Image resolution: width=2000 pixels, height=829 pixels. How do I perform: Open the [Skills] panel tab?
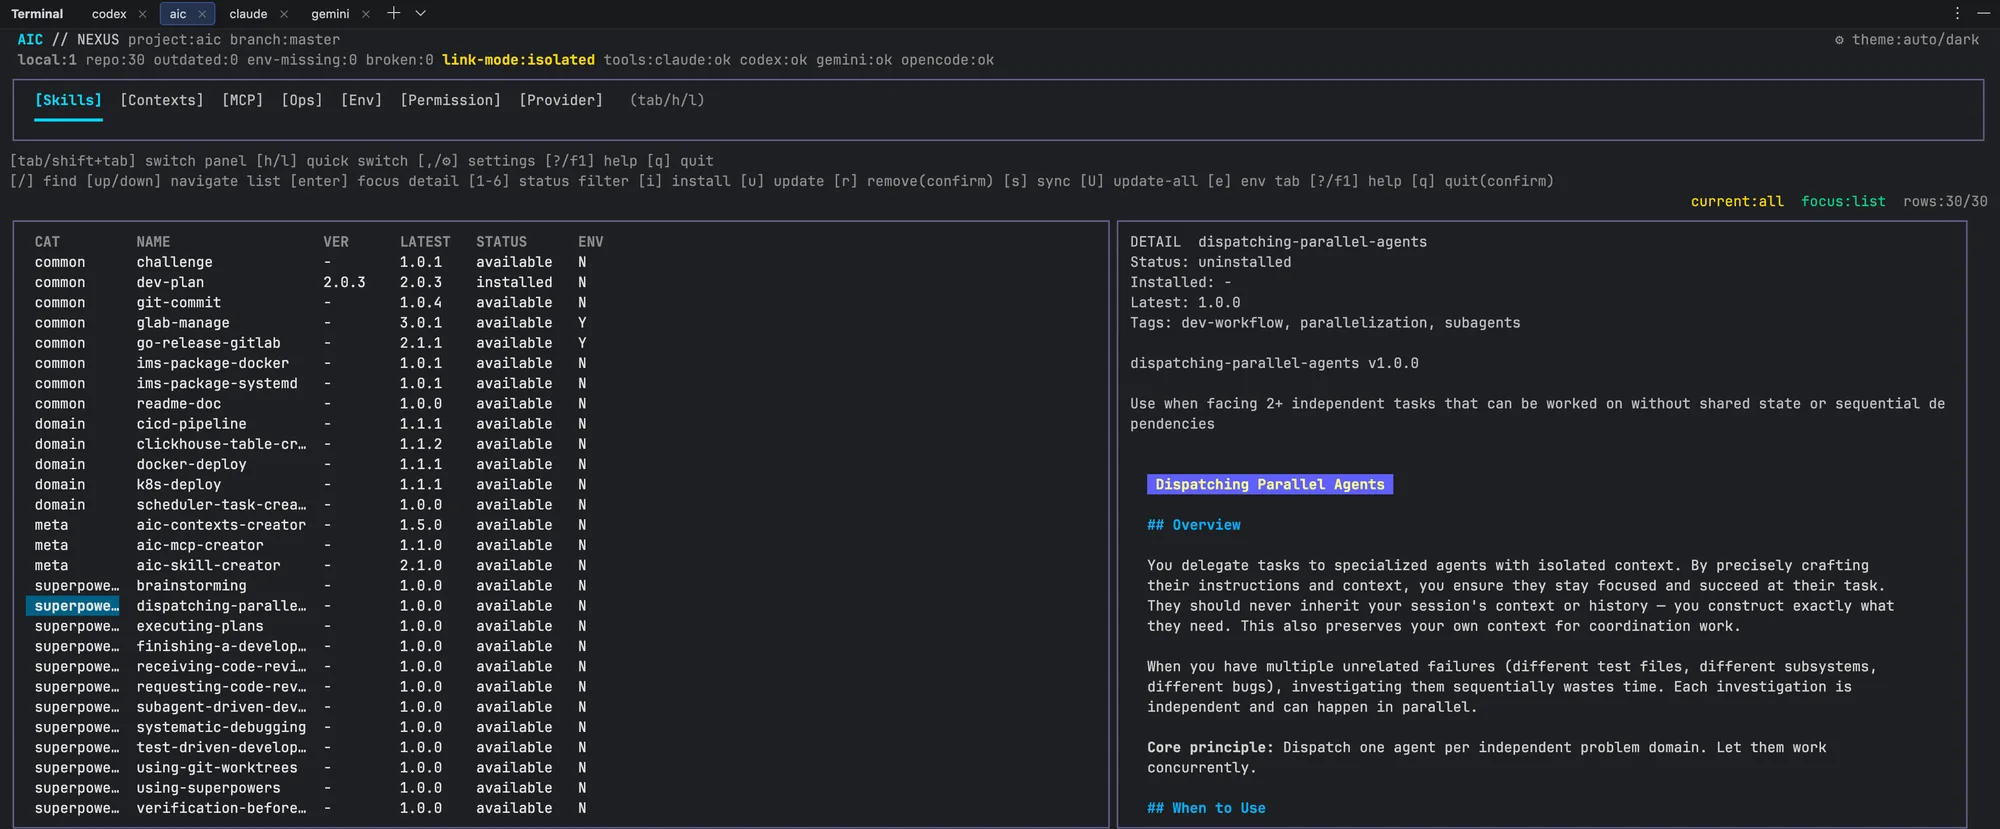pos(68,100)
